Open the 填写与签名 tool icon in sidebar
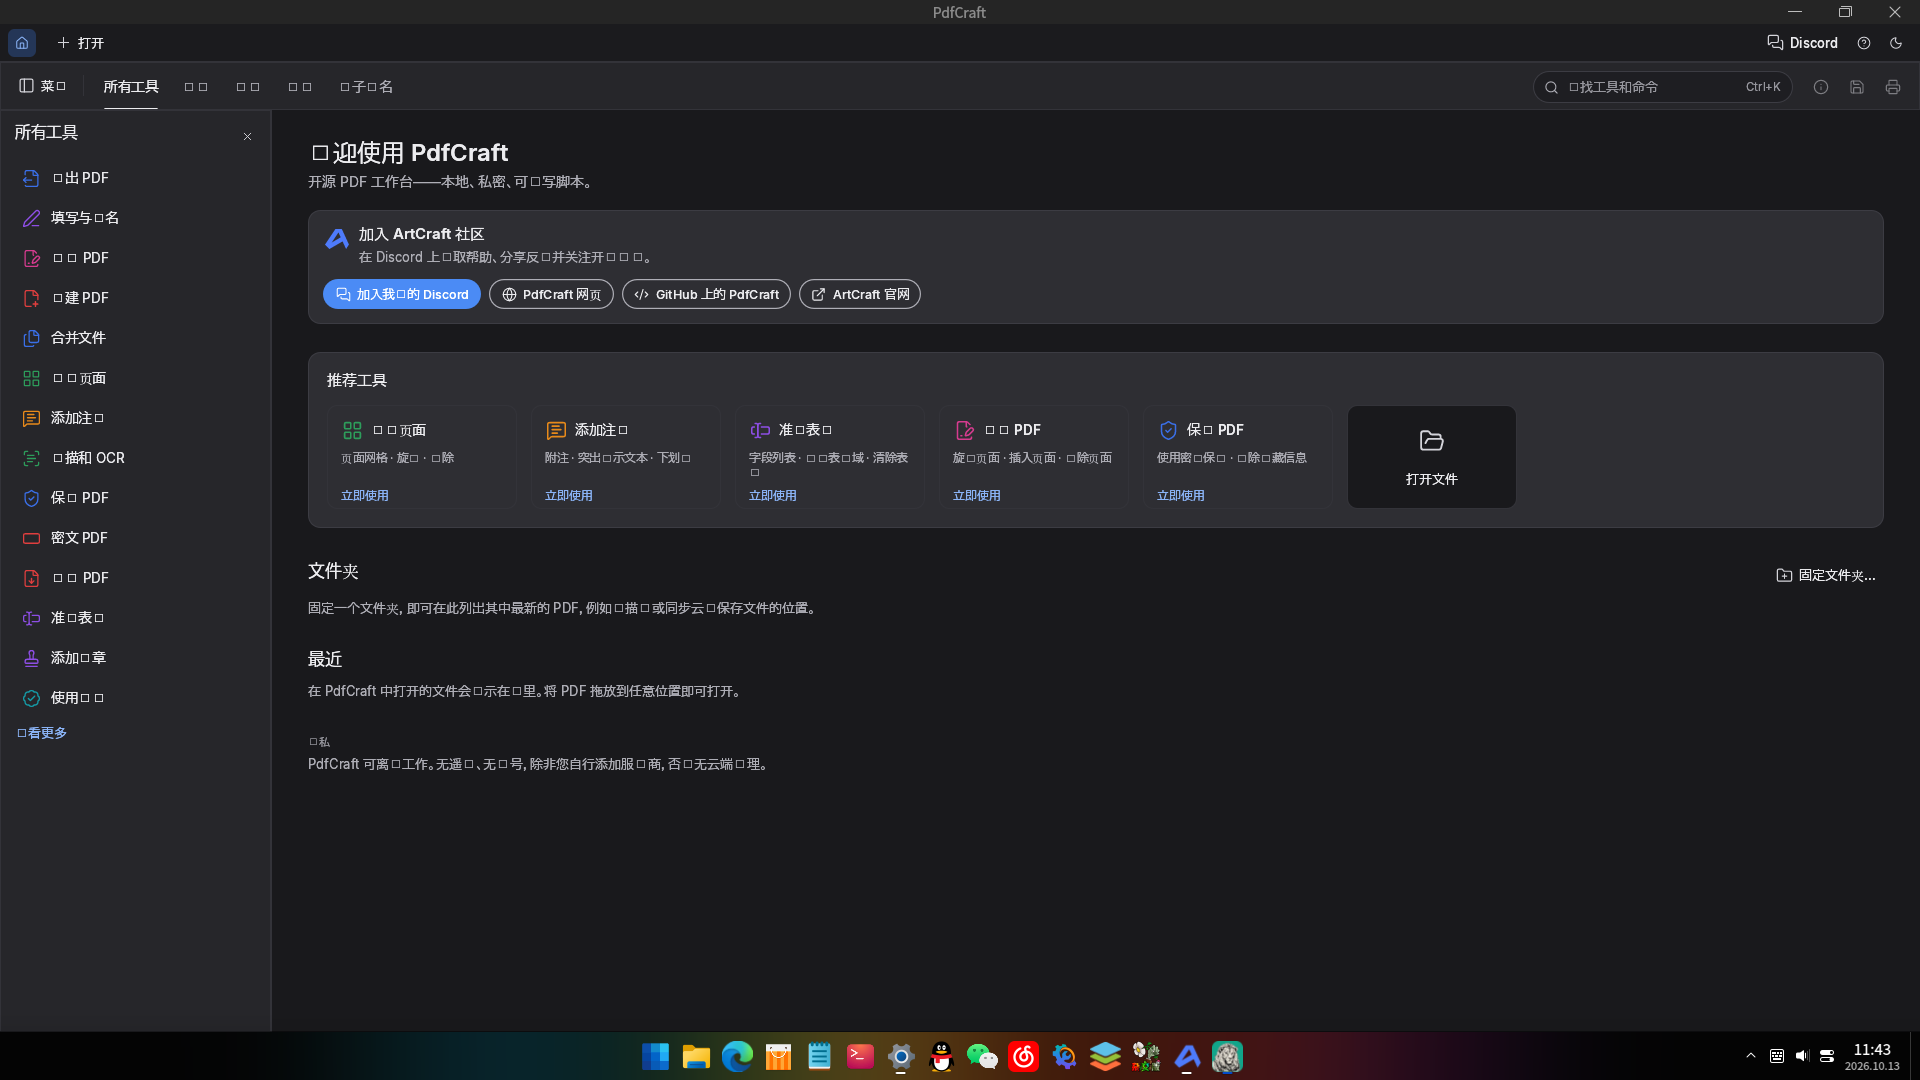This screenshot has height=1080, width=1920. click(32, 218)
